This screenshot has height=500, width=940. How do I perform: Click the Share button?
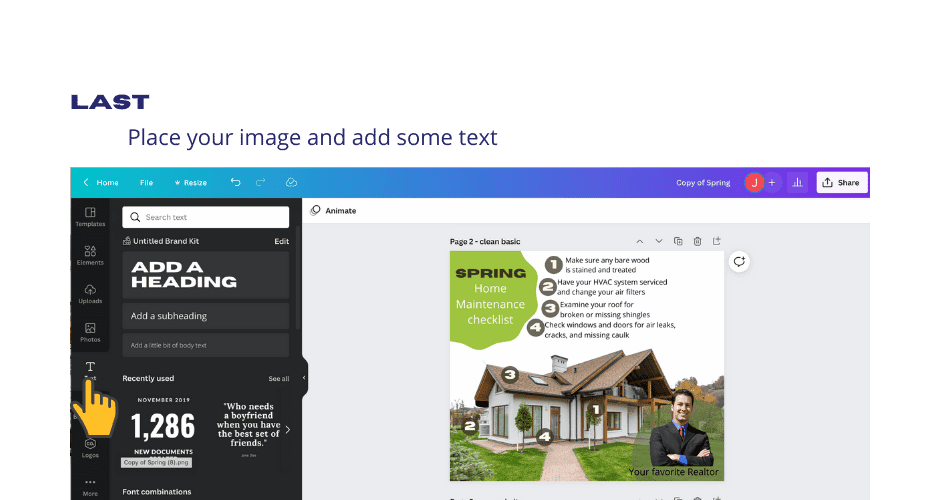[x=842, y=182]
